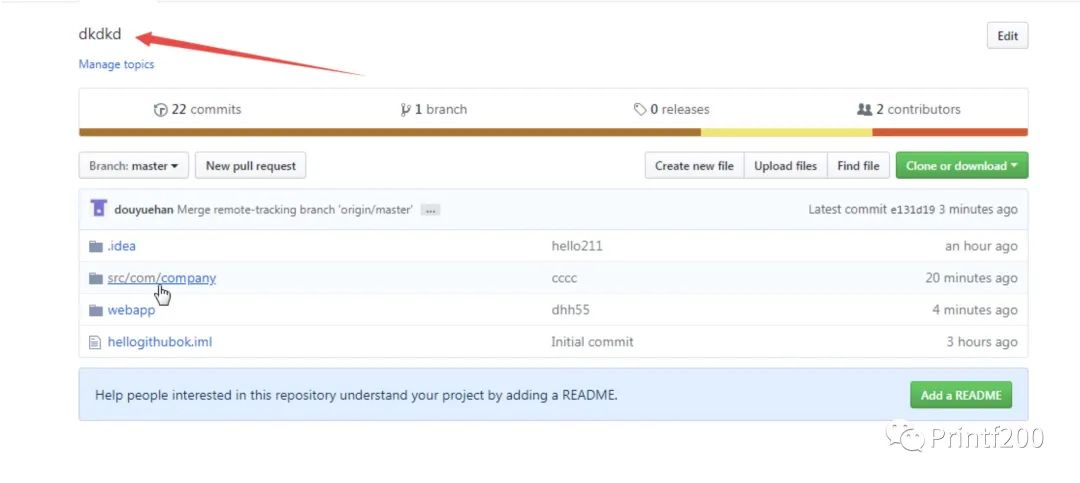Click the '20 minutes ago' timestamp
The height and width of the screenshot is (483, 1080).
pos(971,278)
